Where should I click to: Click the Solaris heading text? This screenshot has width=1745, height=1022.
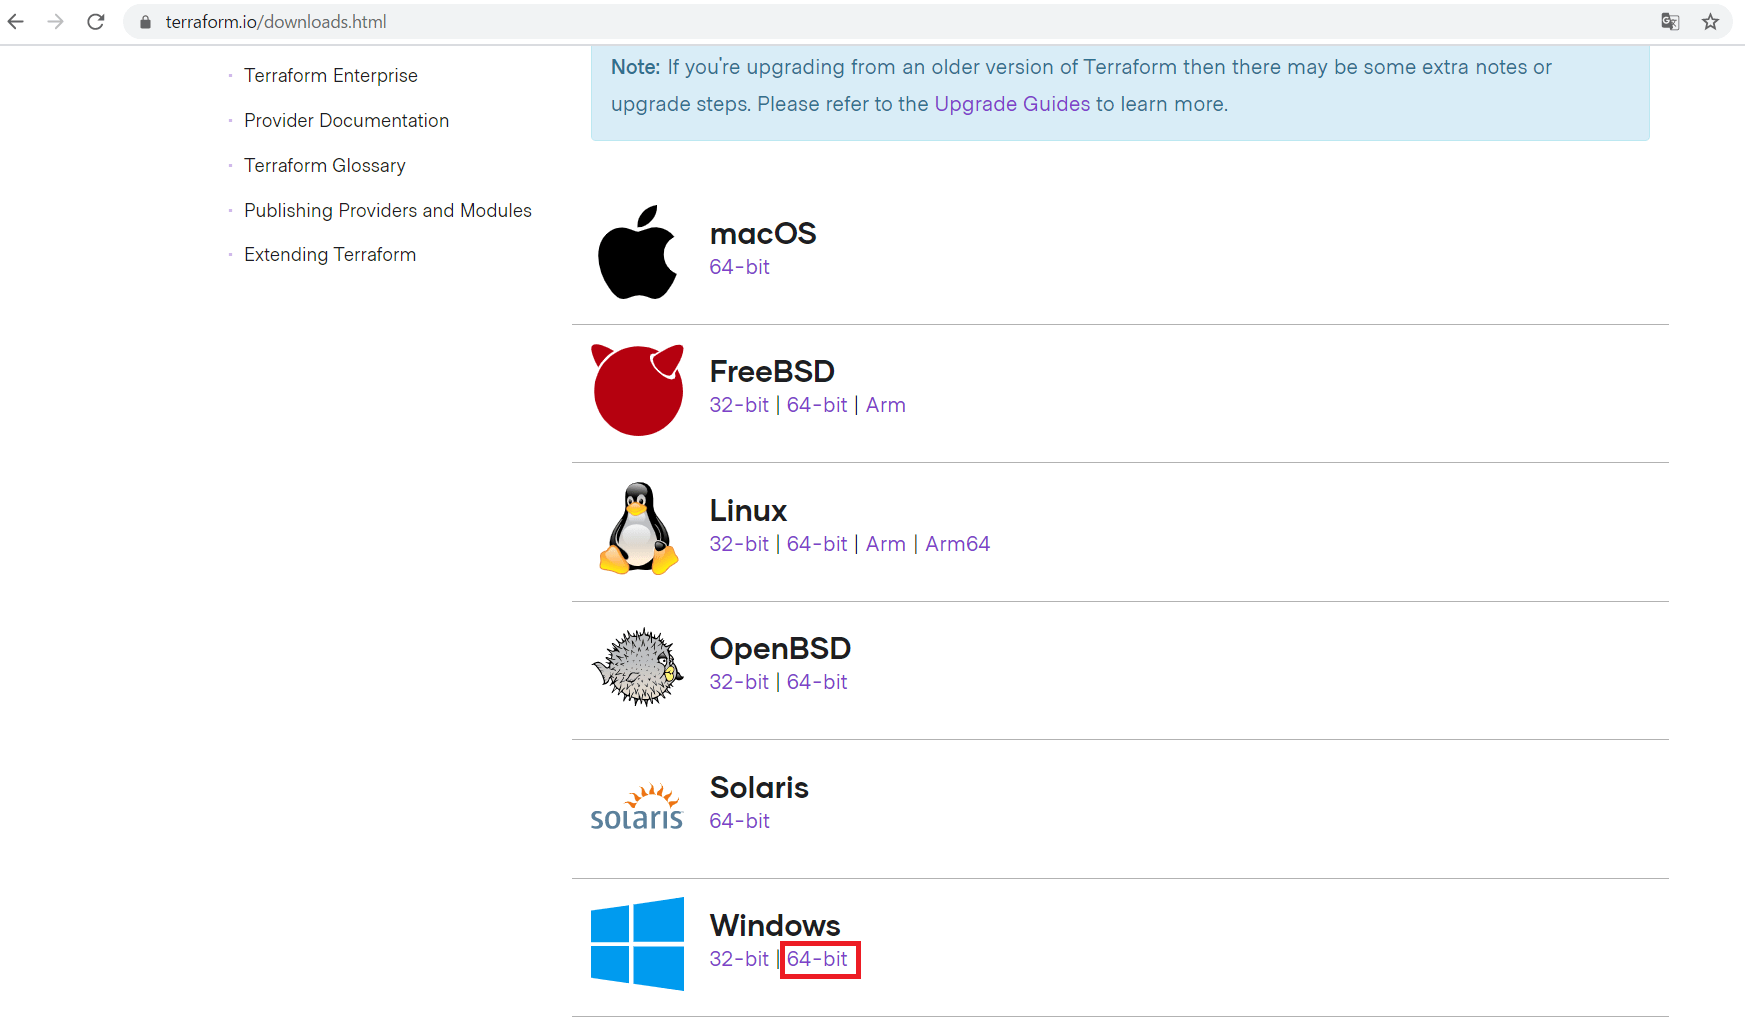[759, 788]
